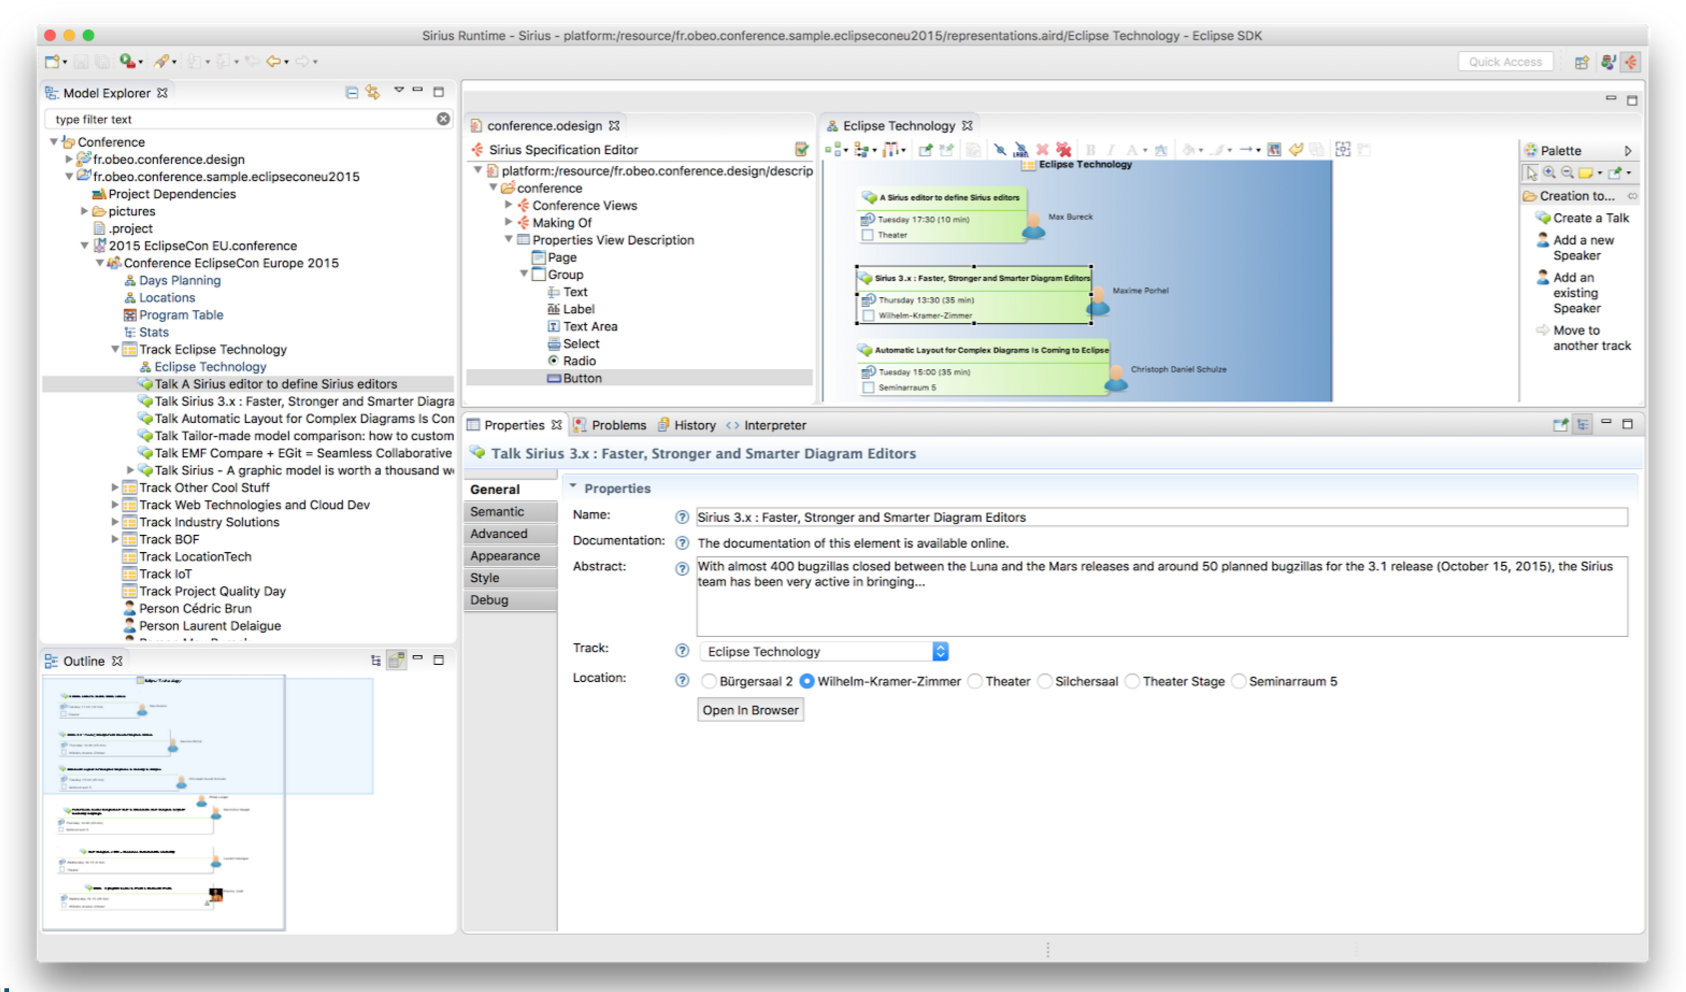
Task: Click the Open In Browser button
Action: pos(750,710)
